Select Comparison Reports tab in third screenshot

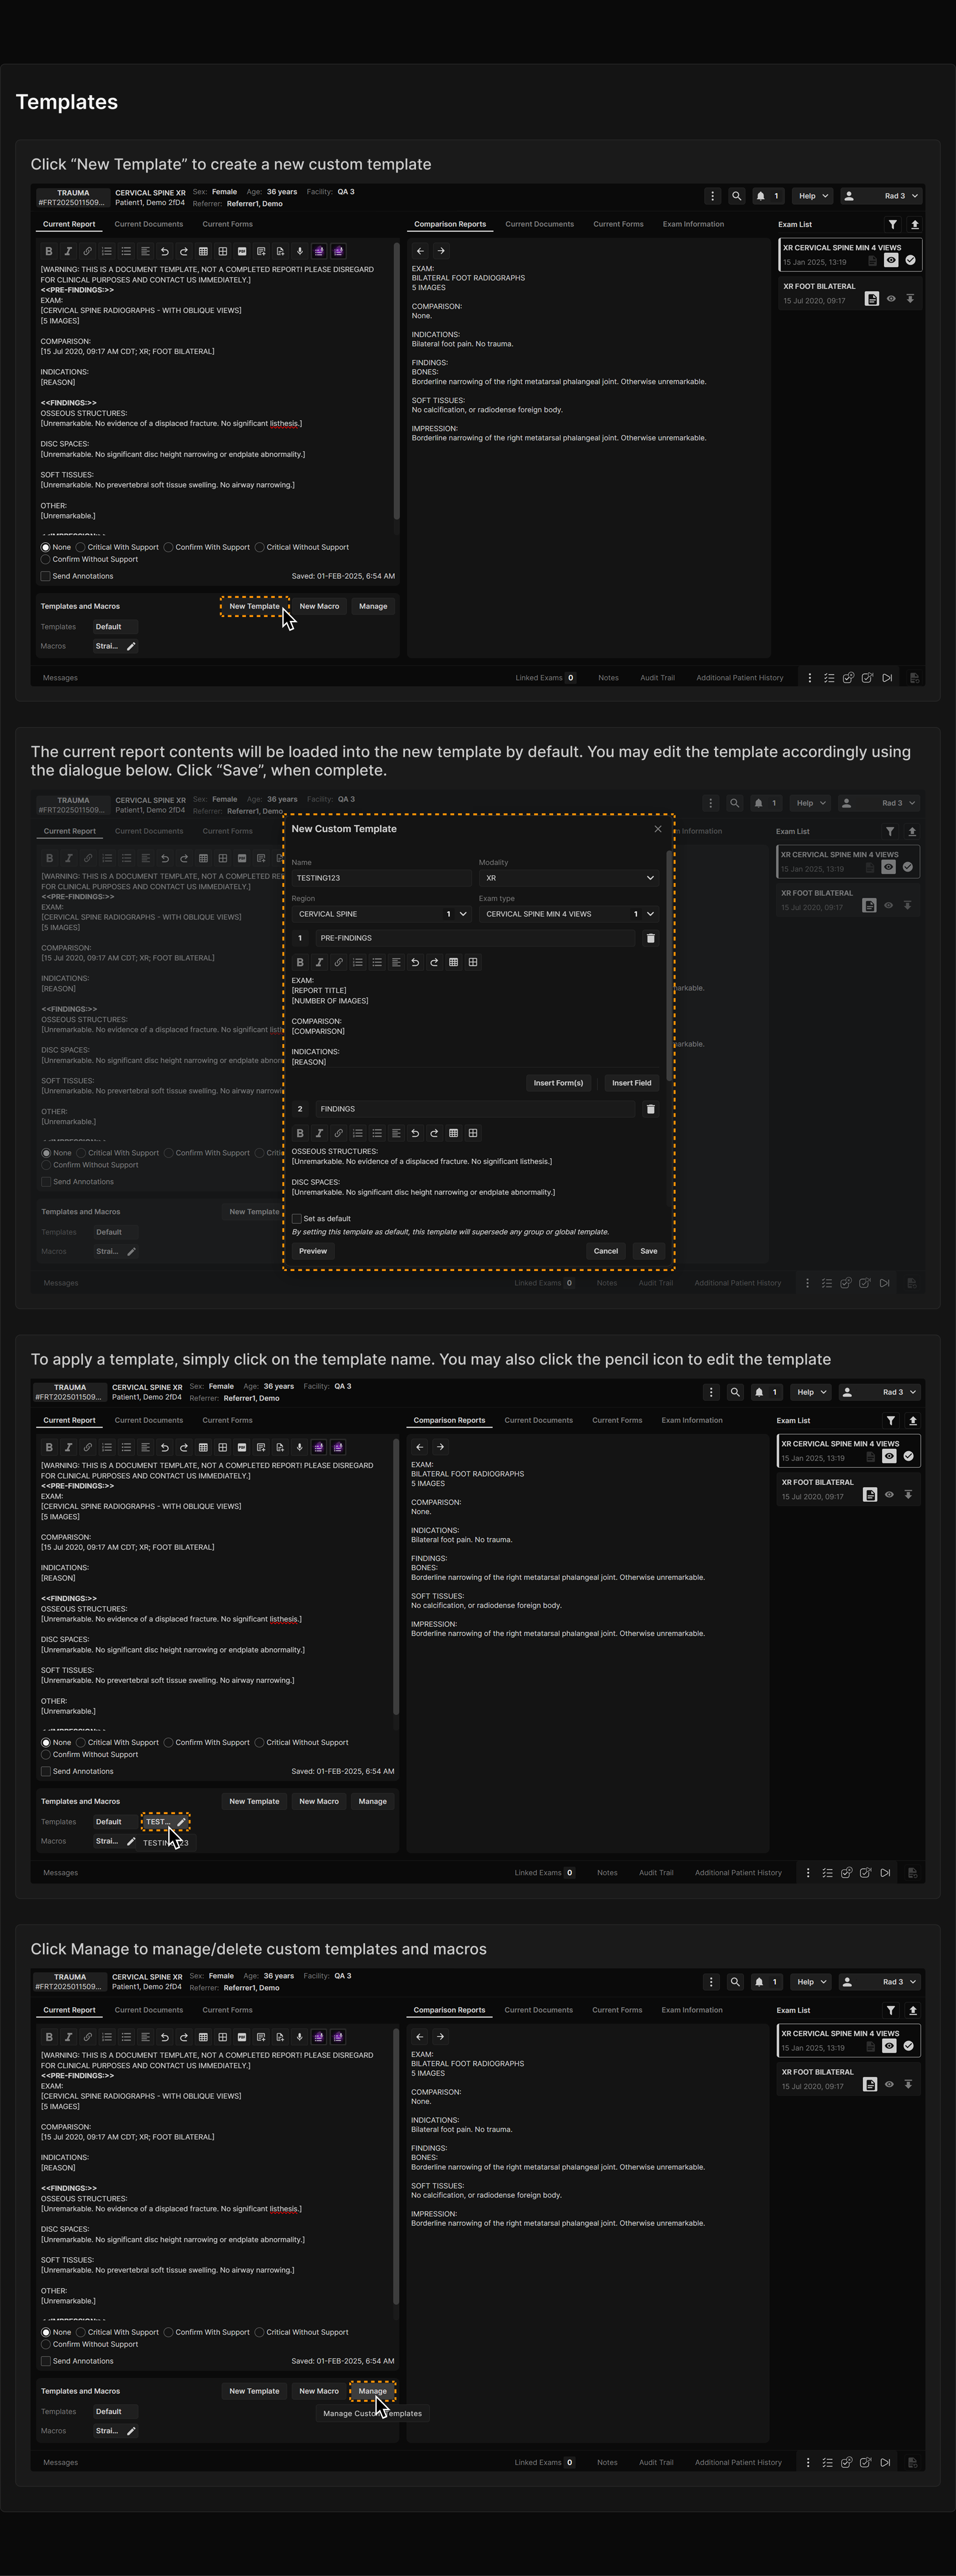[x=449, y=1420]
